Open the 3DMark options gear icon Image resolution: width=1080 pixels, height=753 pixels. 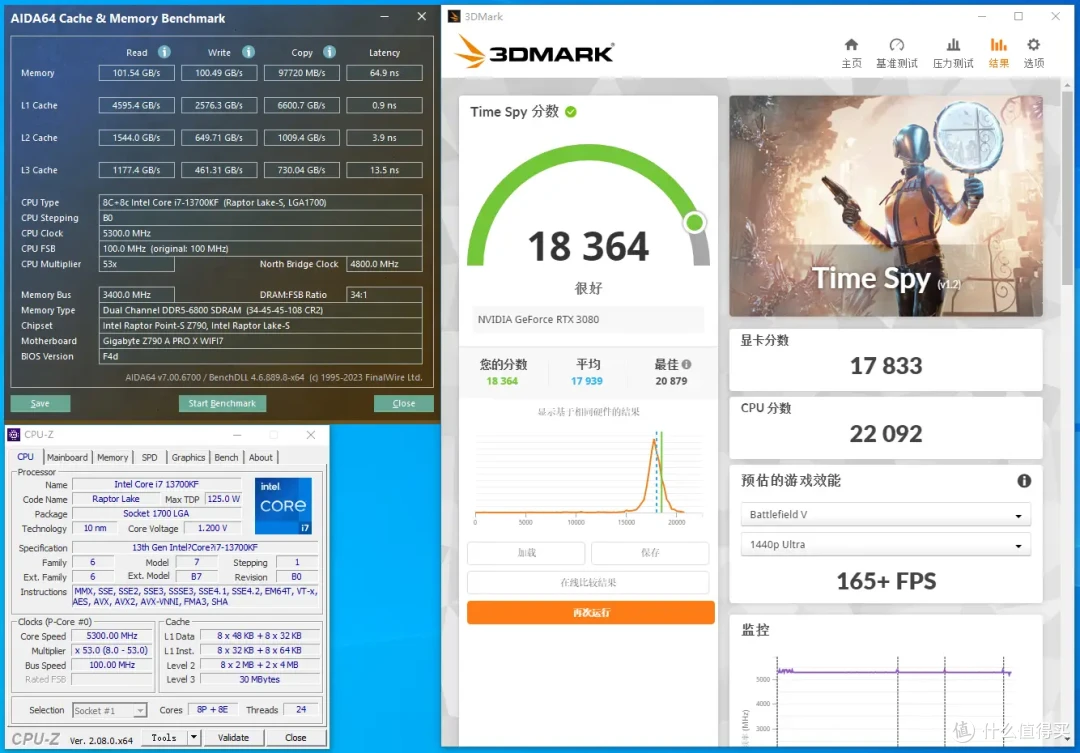click(1033, 45)
